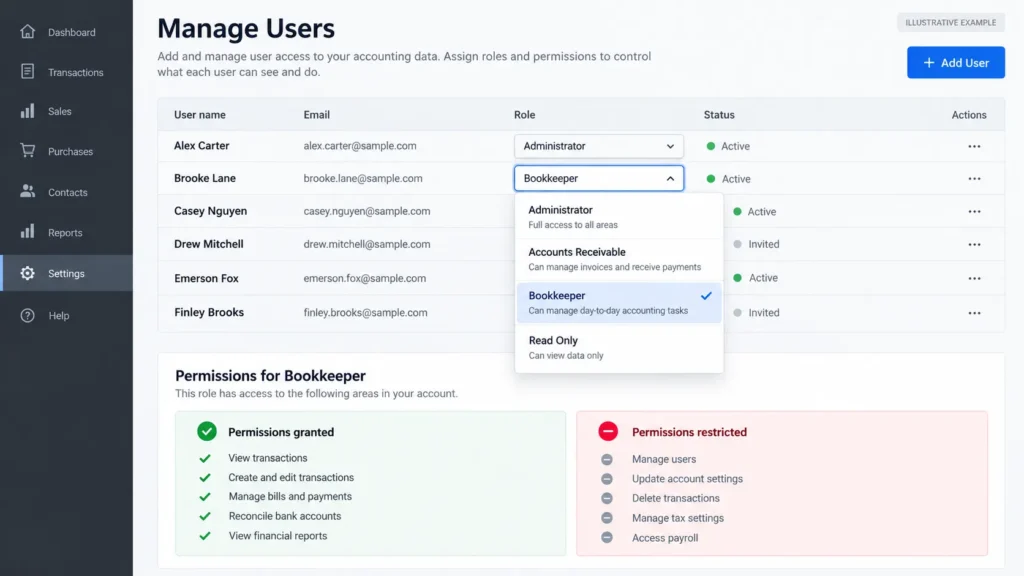
Task: Choose Bookkeeper role from dropdown list
Action: click(x=618, y=302)
